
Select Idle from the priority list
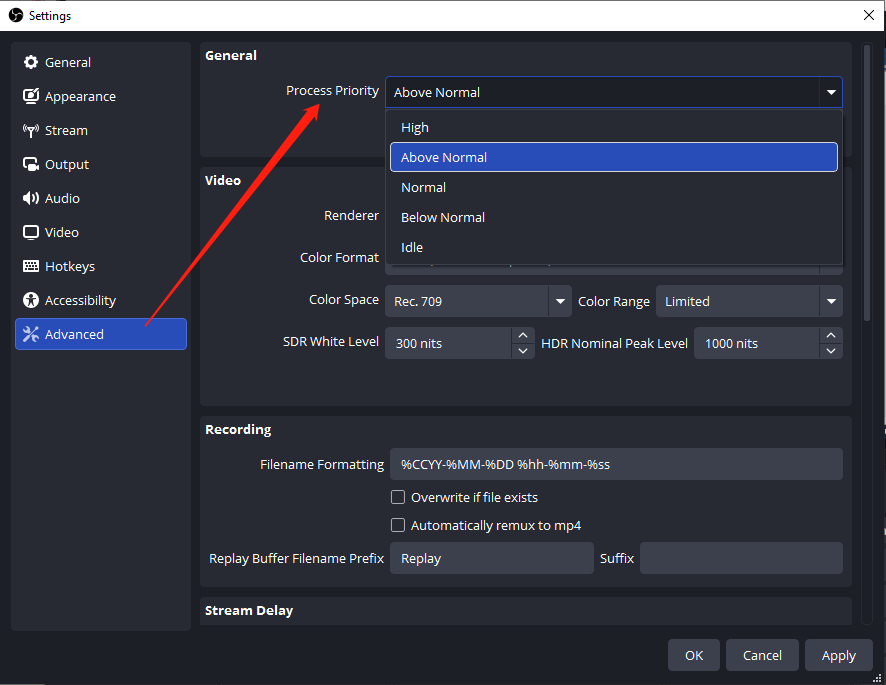point(411,247)
